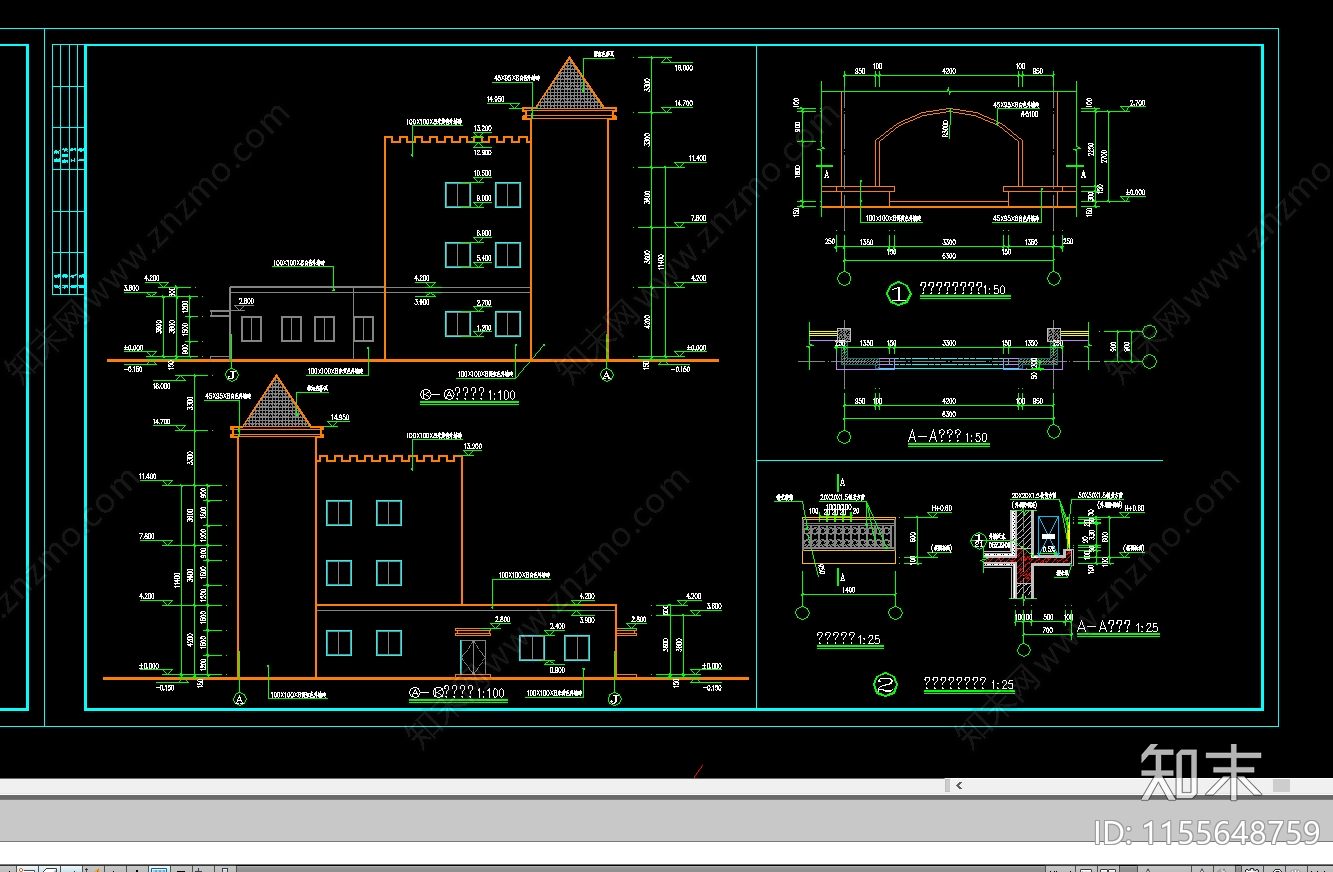Select the '????????1:50' detail title text
Image resolution: width=1333 pixels, height=872 pixels.
pos(962,291)
